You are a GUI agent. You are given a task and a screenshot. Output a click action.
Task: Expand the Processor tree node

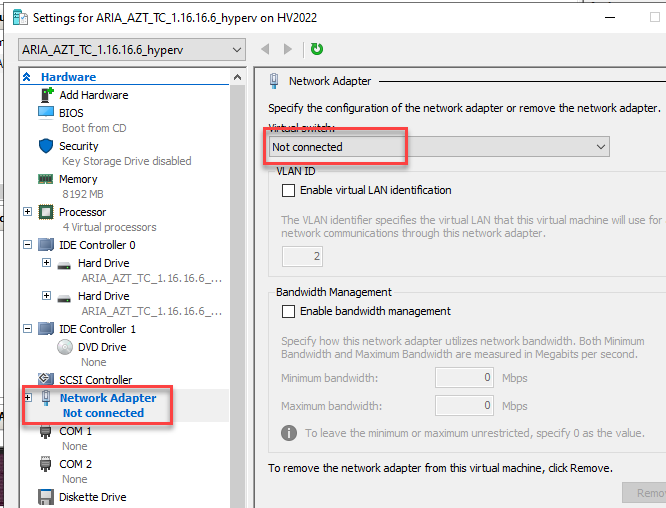(x=28, y=212)
